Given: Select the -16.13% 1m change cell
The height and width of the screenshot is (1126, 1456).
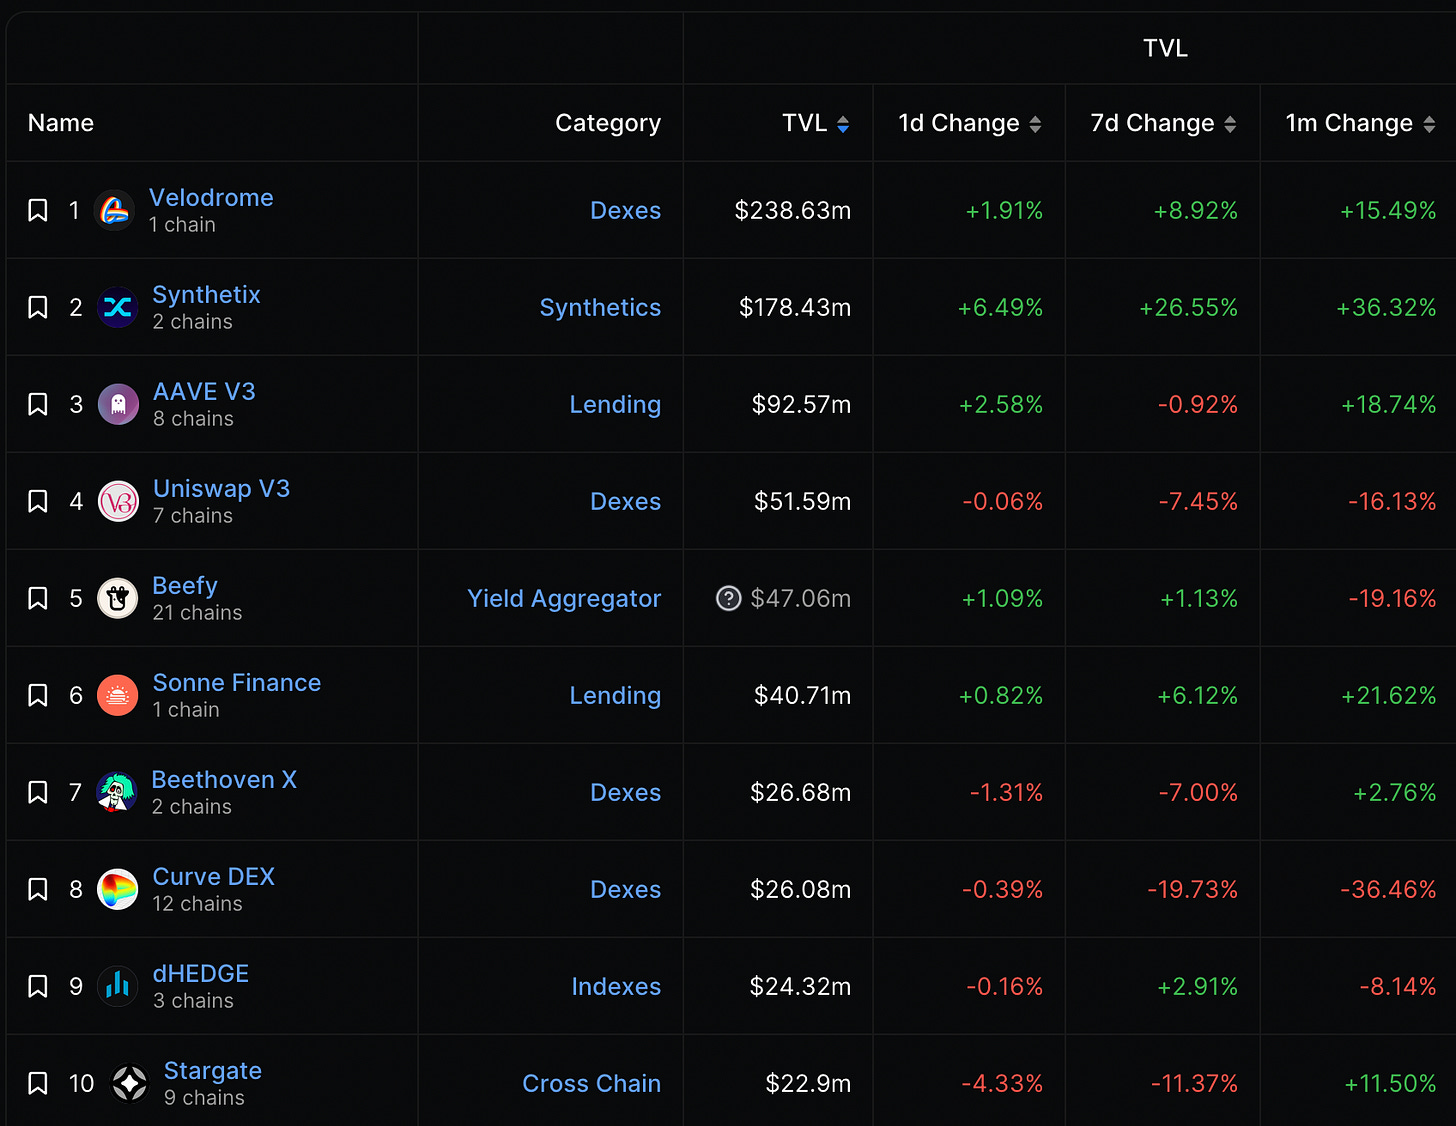Looking at the screenshot, I should point(1392,501).
